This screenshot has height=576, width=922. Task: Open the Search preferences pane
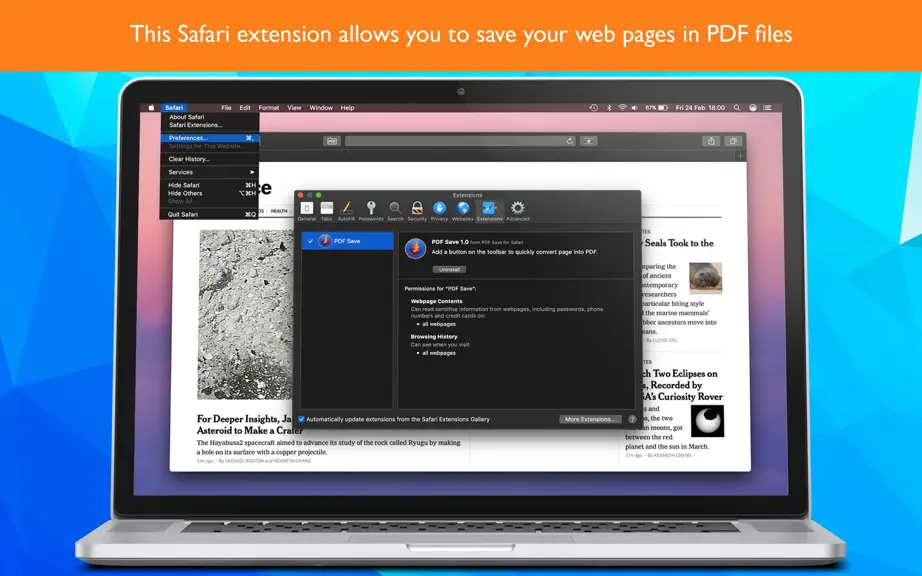395,210
